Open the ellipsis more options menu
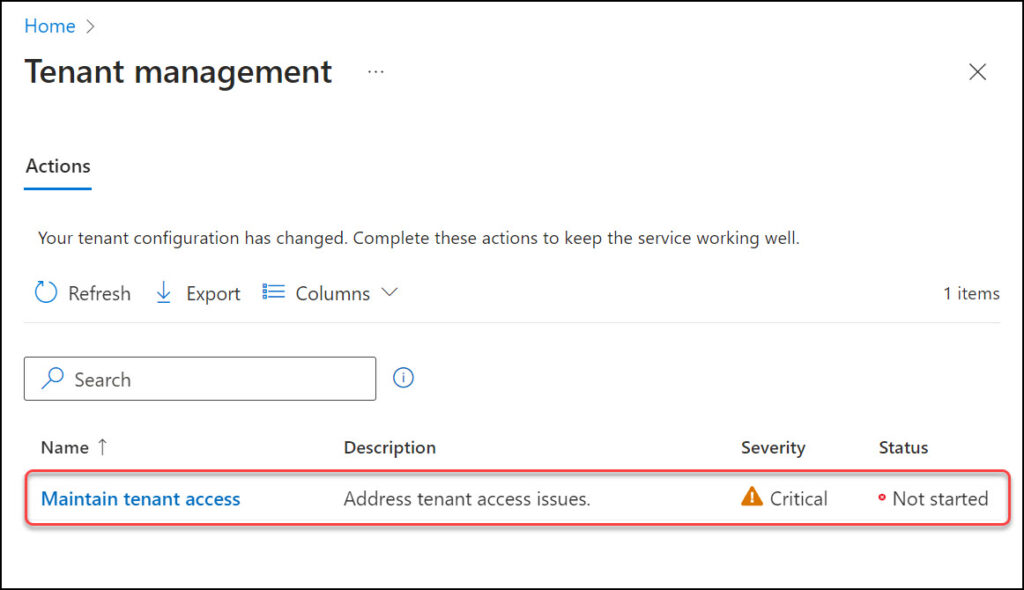The width and height of the screenshot is (1024, 590). pos(376,72)
